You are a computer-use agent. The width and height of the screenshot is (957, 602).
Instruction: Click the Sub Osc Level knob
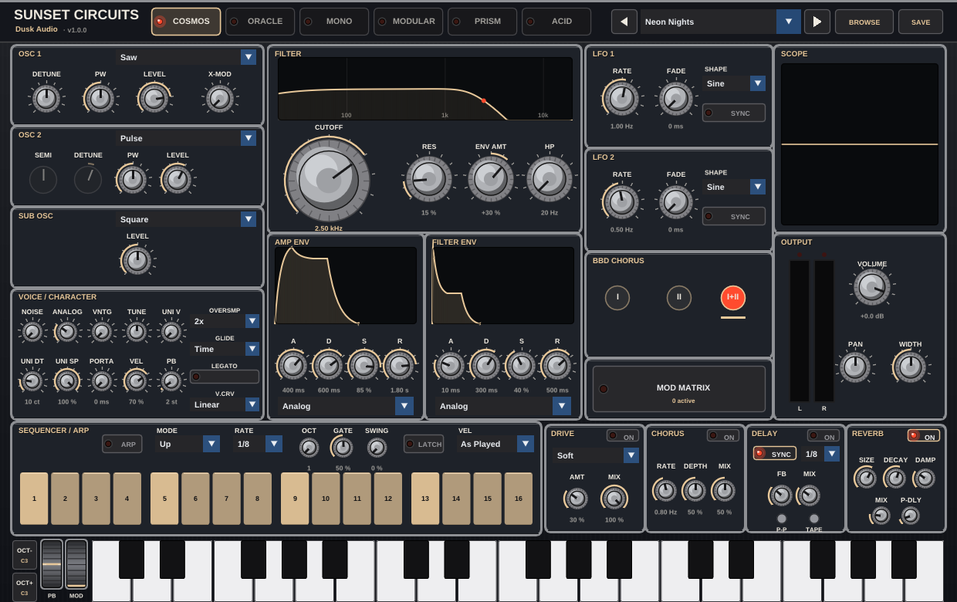137,260
